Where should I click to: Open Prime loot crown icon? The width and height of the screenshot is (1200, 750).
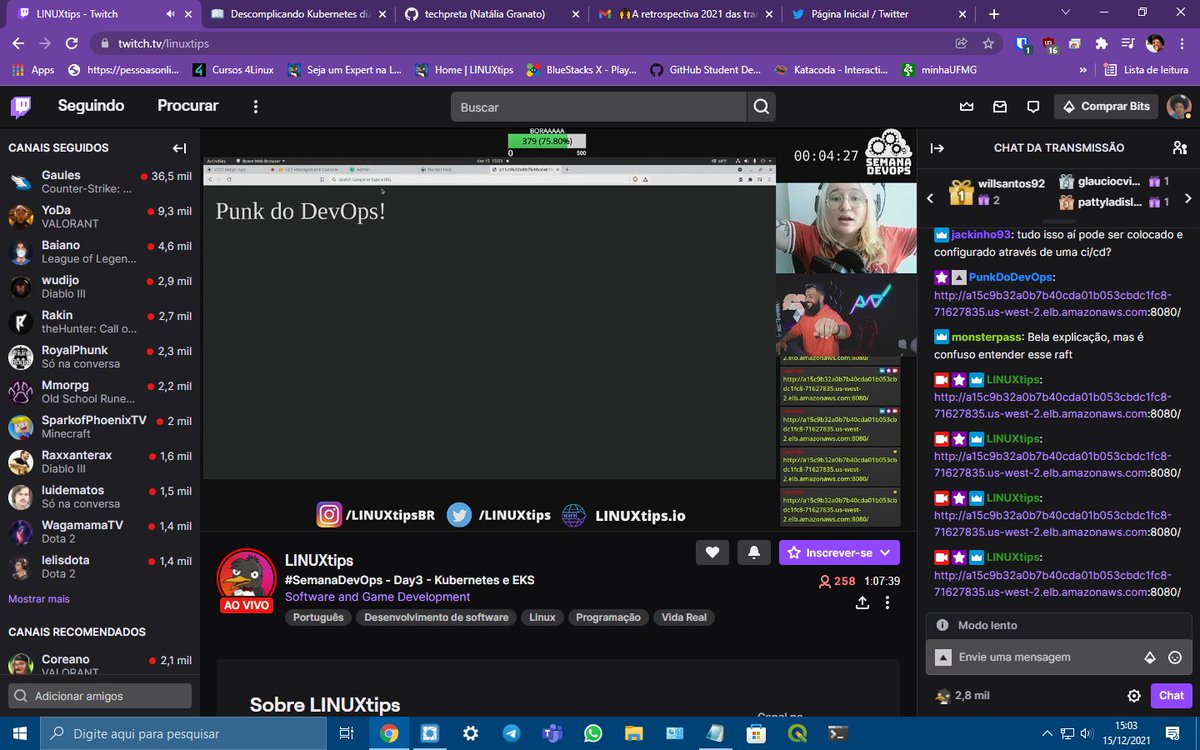(x=966, y=106)
